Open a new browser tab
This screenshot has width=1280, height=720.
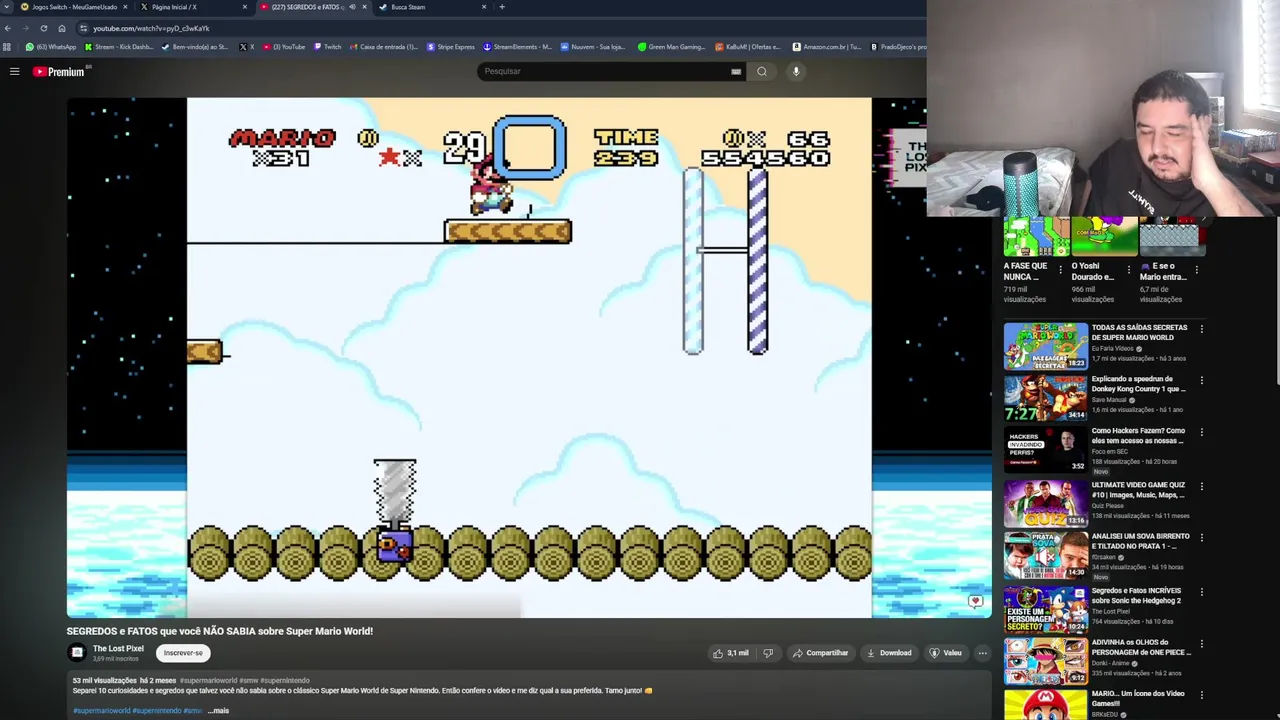pos(502,7)
